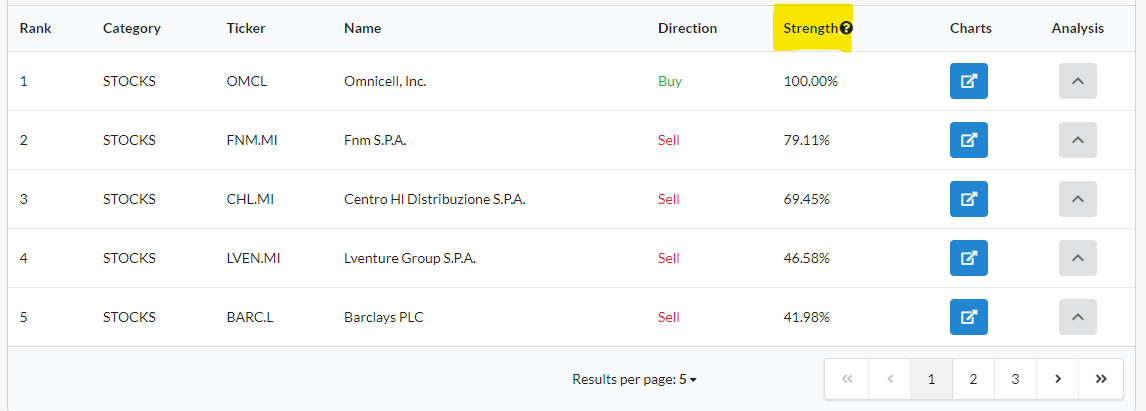1146x411 pixels.
Task: Click the Strength help question-mark icon
Action: (846, 28)
